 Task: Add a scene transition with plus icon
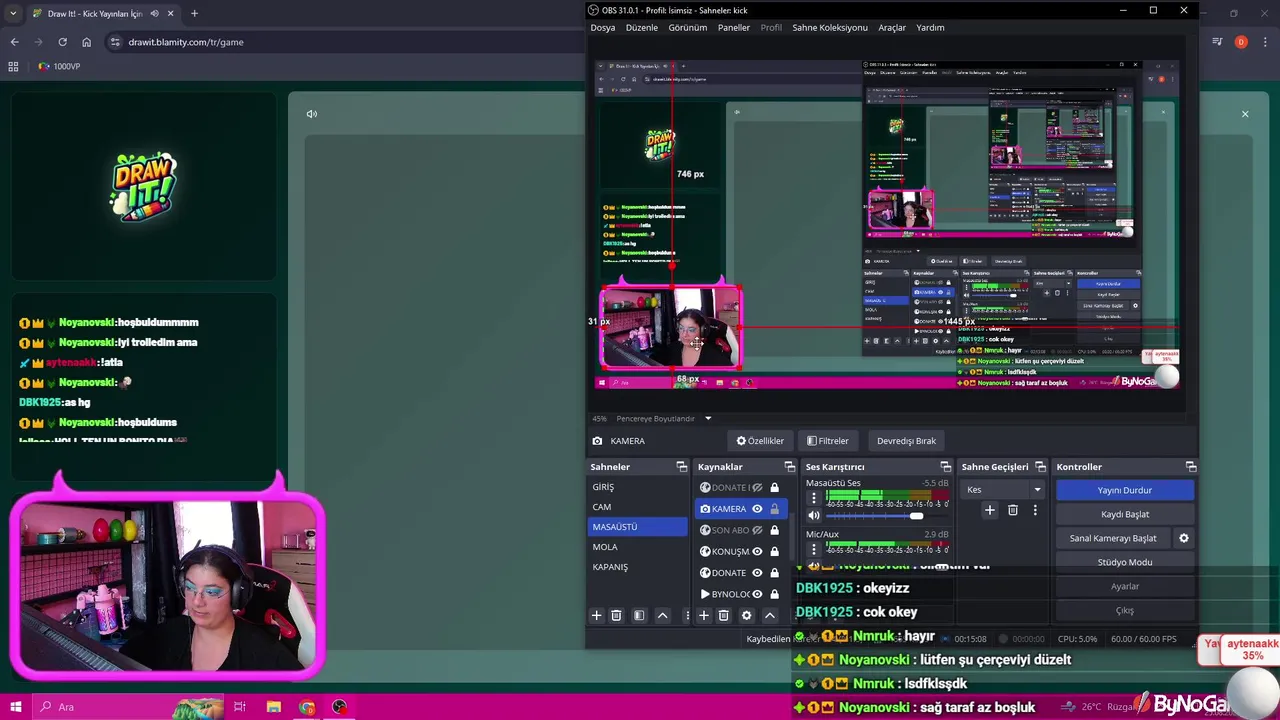click(990, 510)
